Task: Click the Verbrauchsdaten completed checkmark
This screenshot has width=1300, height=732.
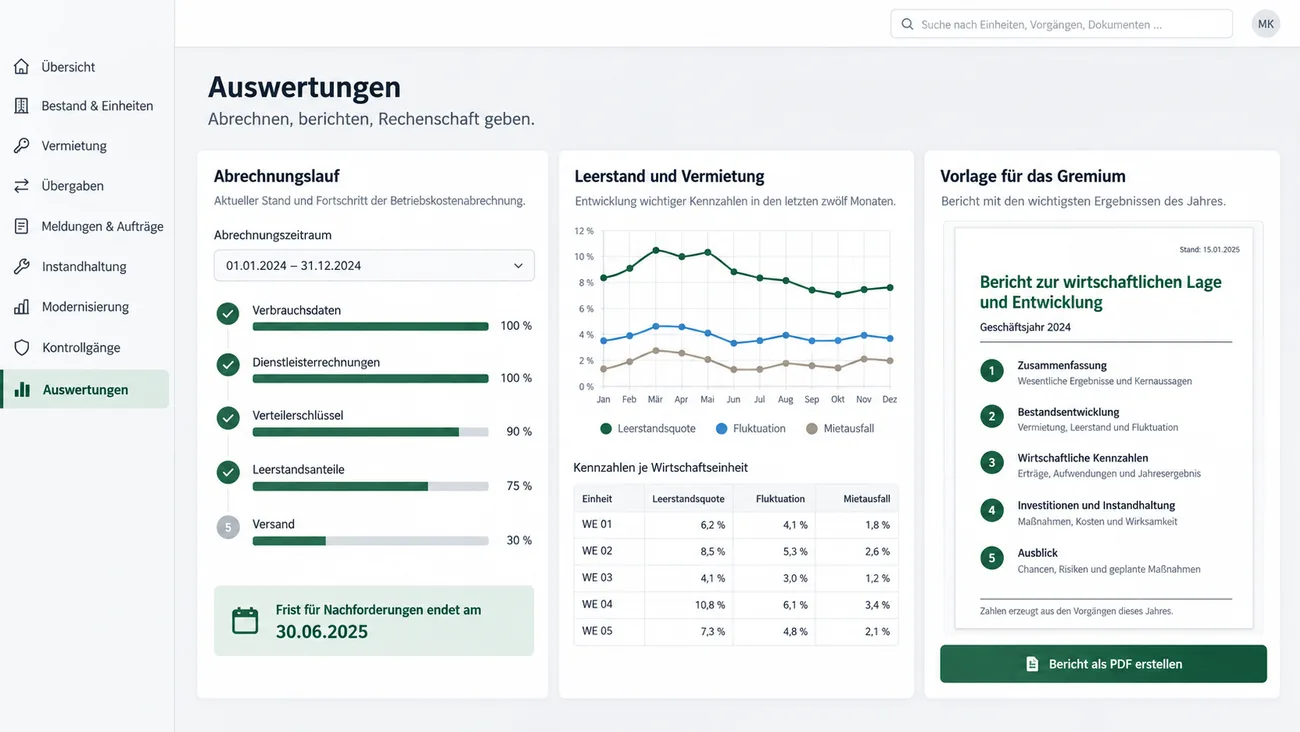Action: (x=228, y=314)
